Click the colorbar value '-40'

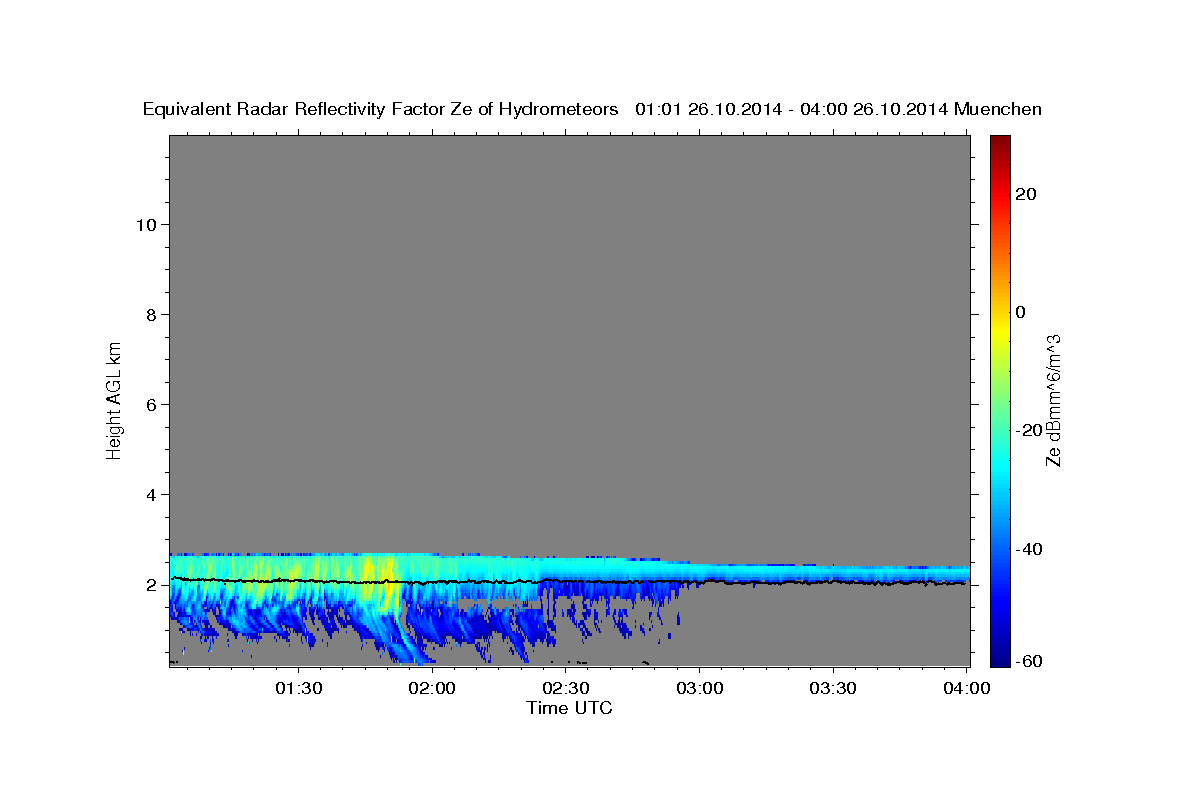1030,549
